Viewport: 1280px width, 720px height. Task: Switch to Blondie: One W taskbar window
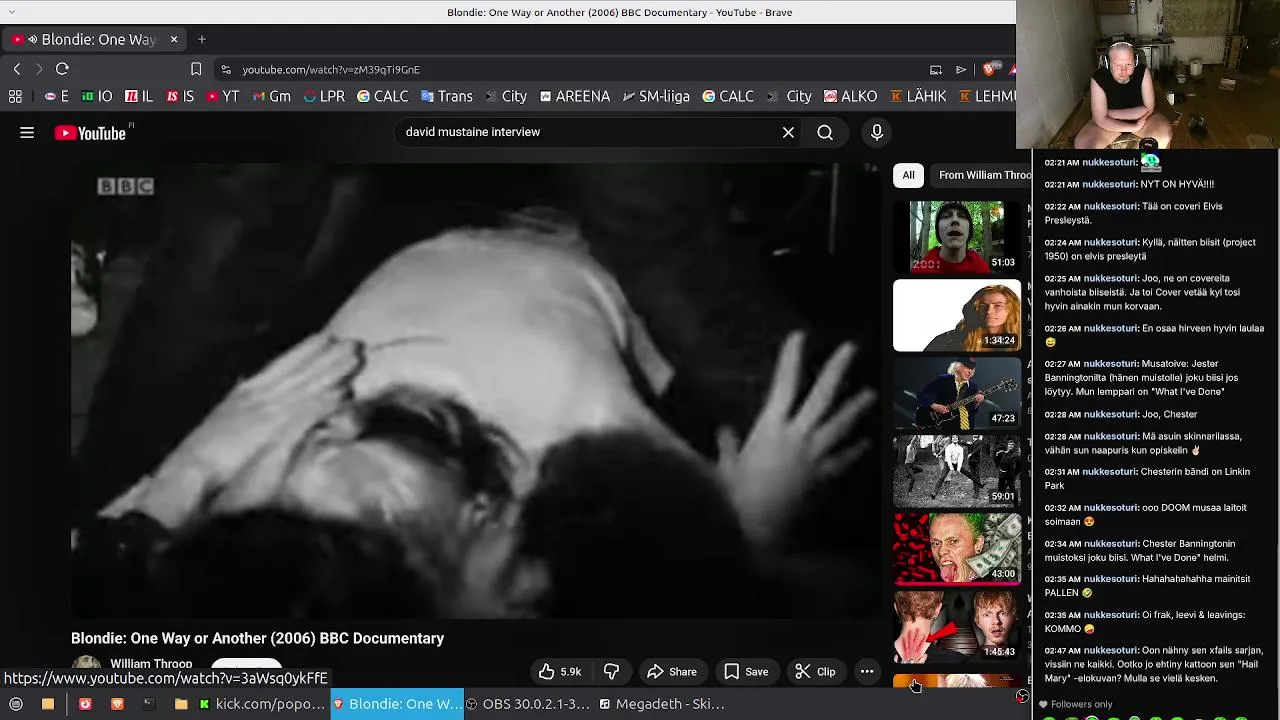pos(397,704)
